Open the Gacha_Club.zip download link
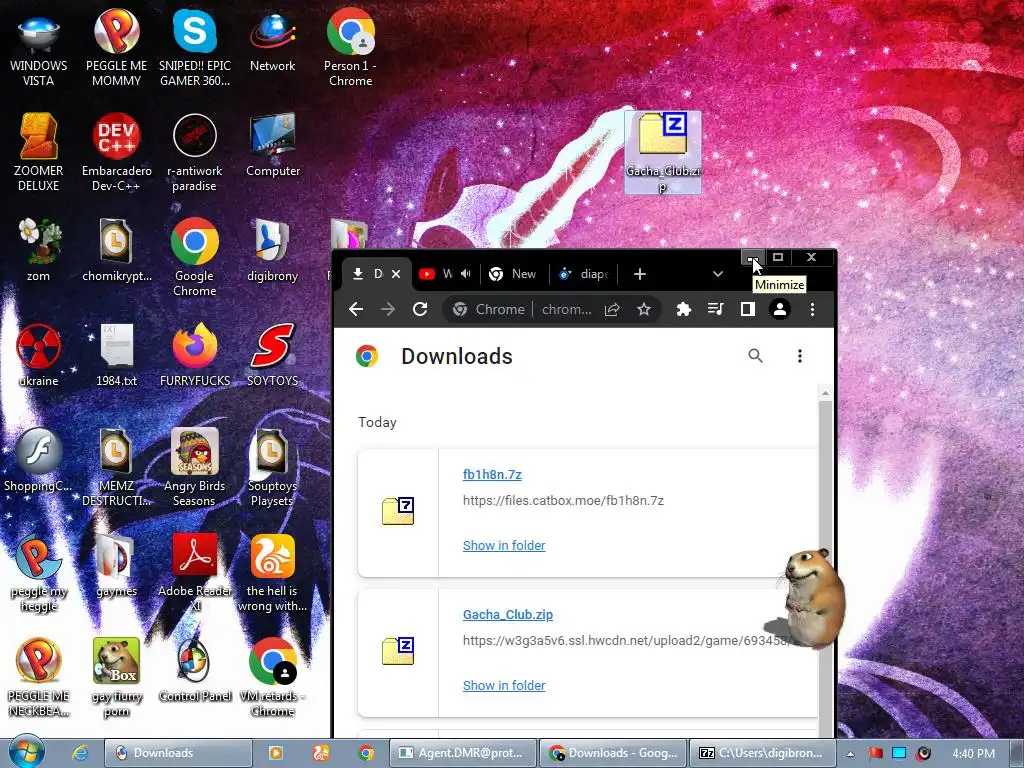Image resolution: width=1024 pixels, height=768 pixels. pos(507,615)
